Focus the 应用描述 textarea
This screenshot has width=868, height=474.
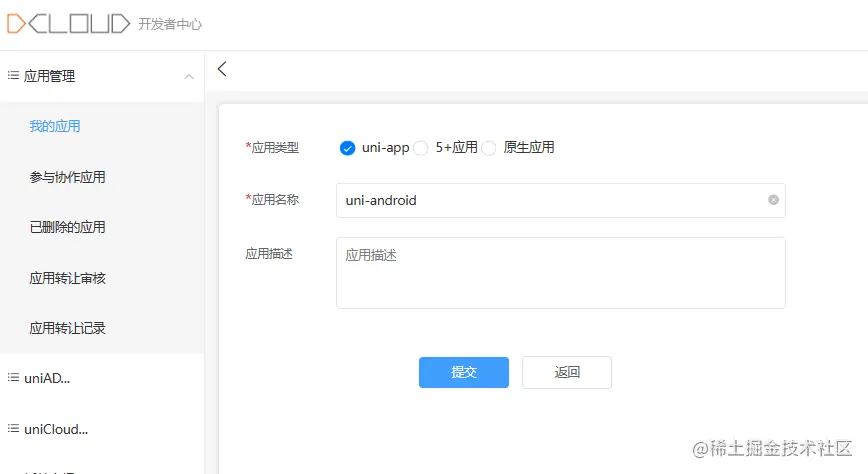[x=561, y=273]
